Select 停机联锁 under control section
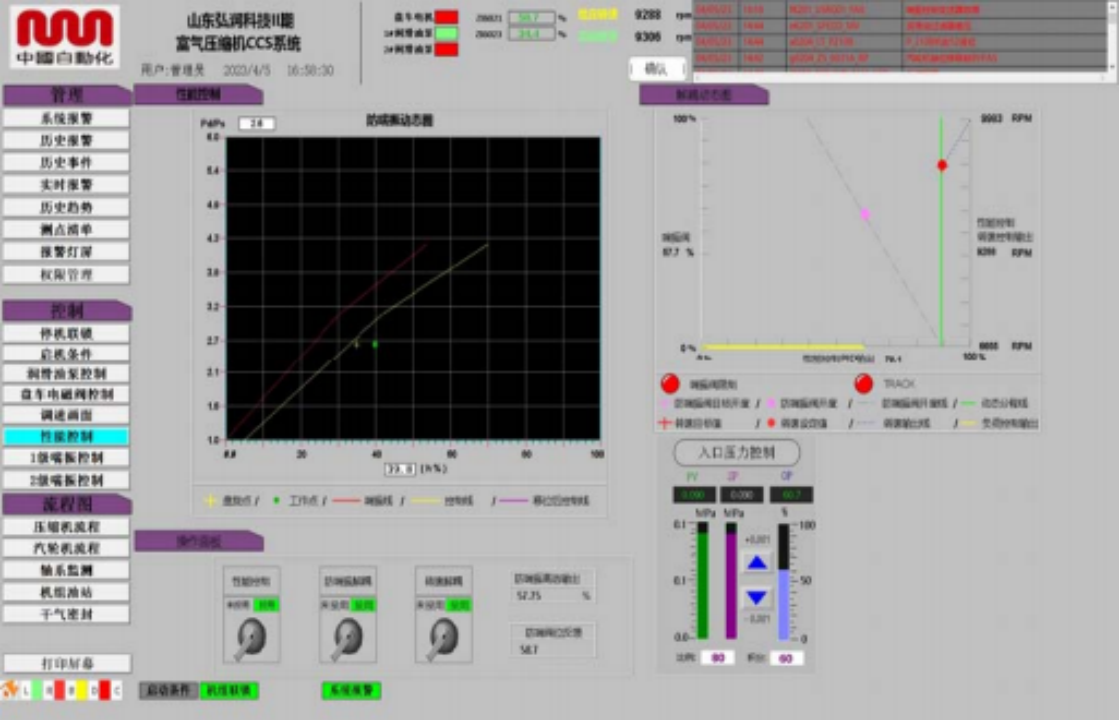 pyautogui.click(x=66, y=333)
